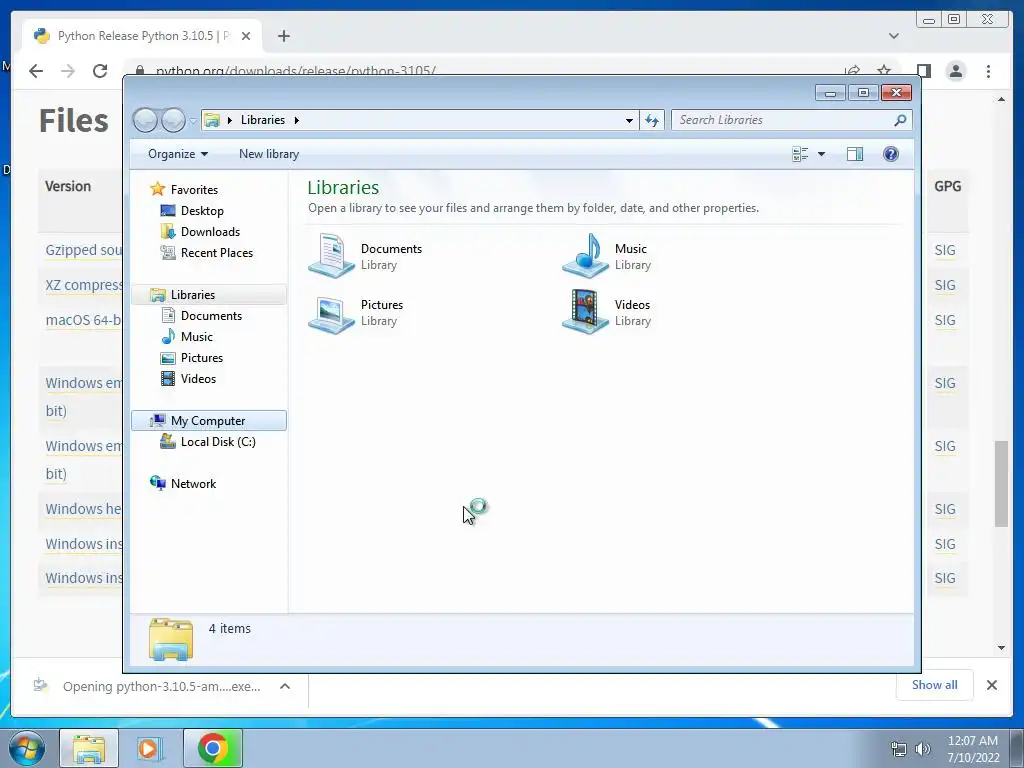The width and height of the screenshot is (1024, 768).
Task: Open the Music library icon
Action: coord(586,256)
